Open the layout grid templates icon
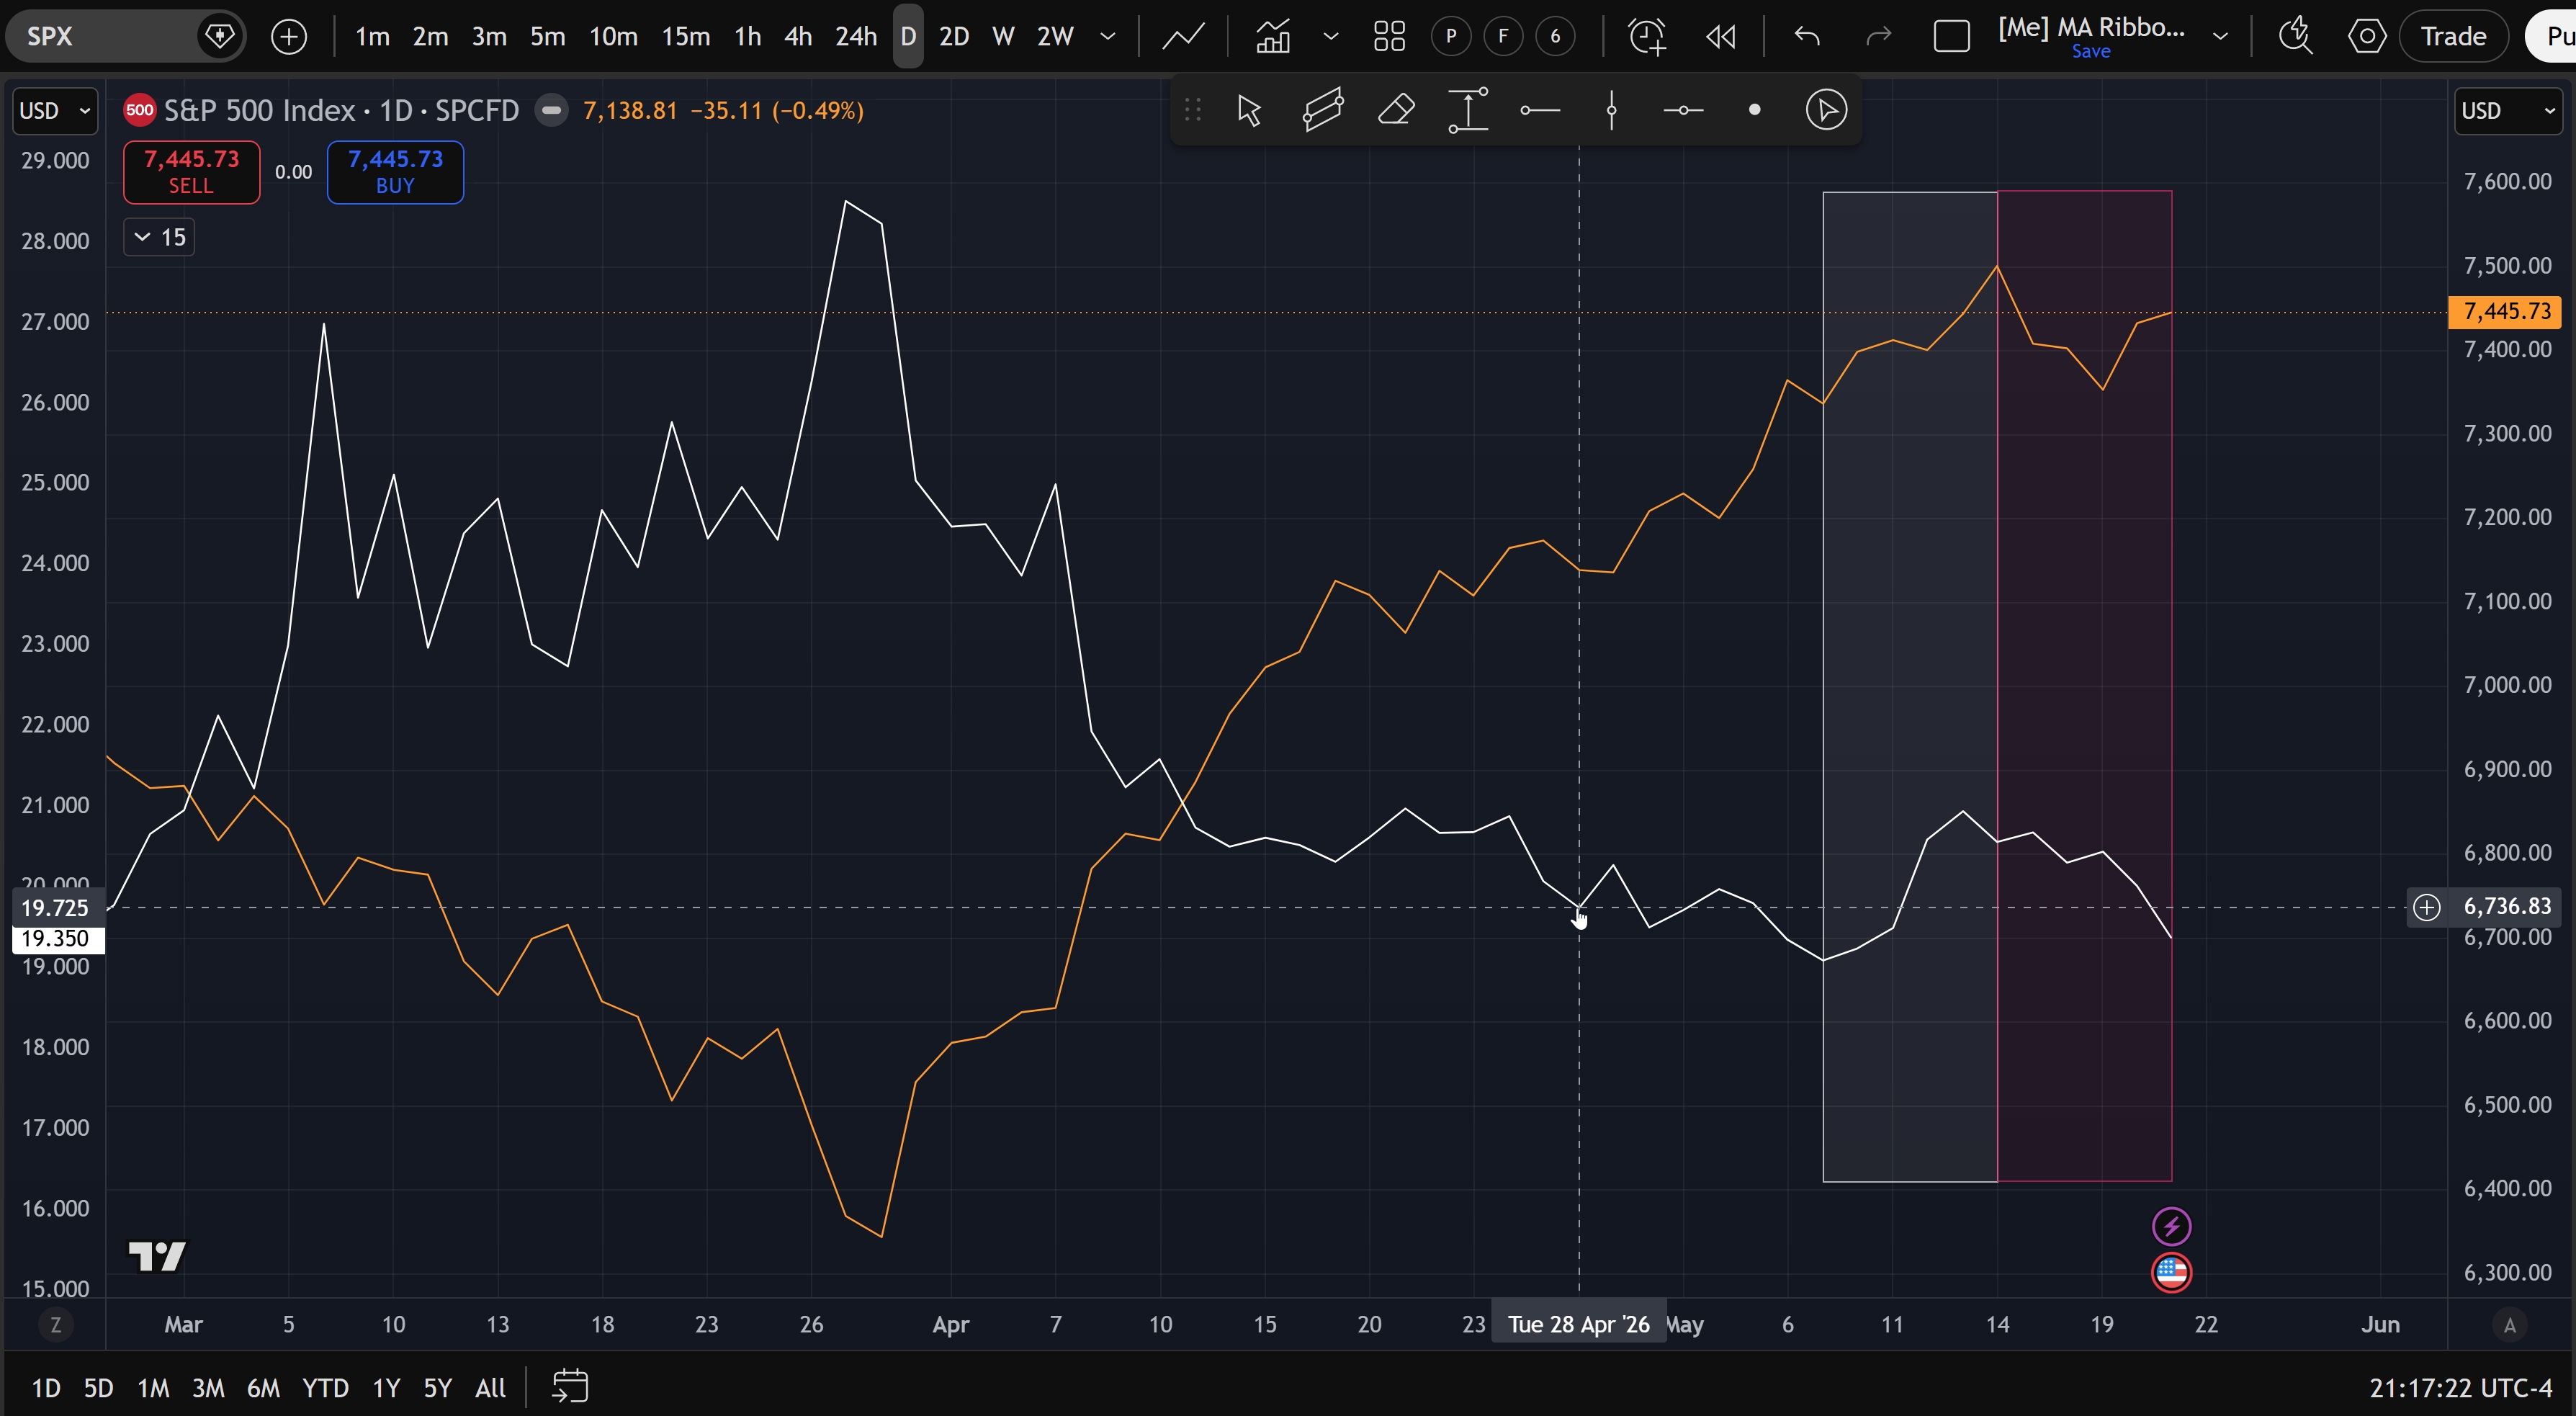The height and width of the screenshot is (1416, 2576). coord(1389,37)
